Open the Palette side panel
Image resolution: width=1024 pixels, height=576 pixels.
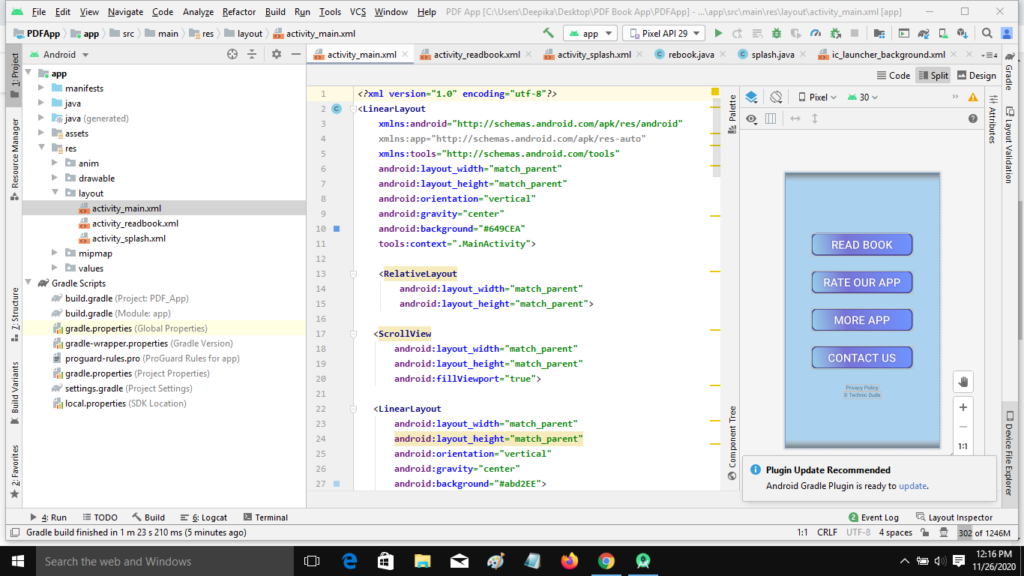(732, 114)
